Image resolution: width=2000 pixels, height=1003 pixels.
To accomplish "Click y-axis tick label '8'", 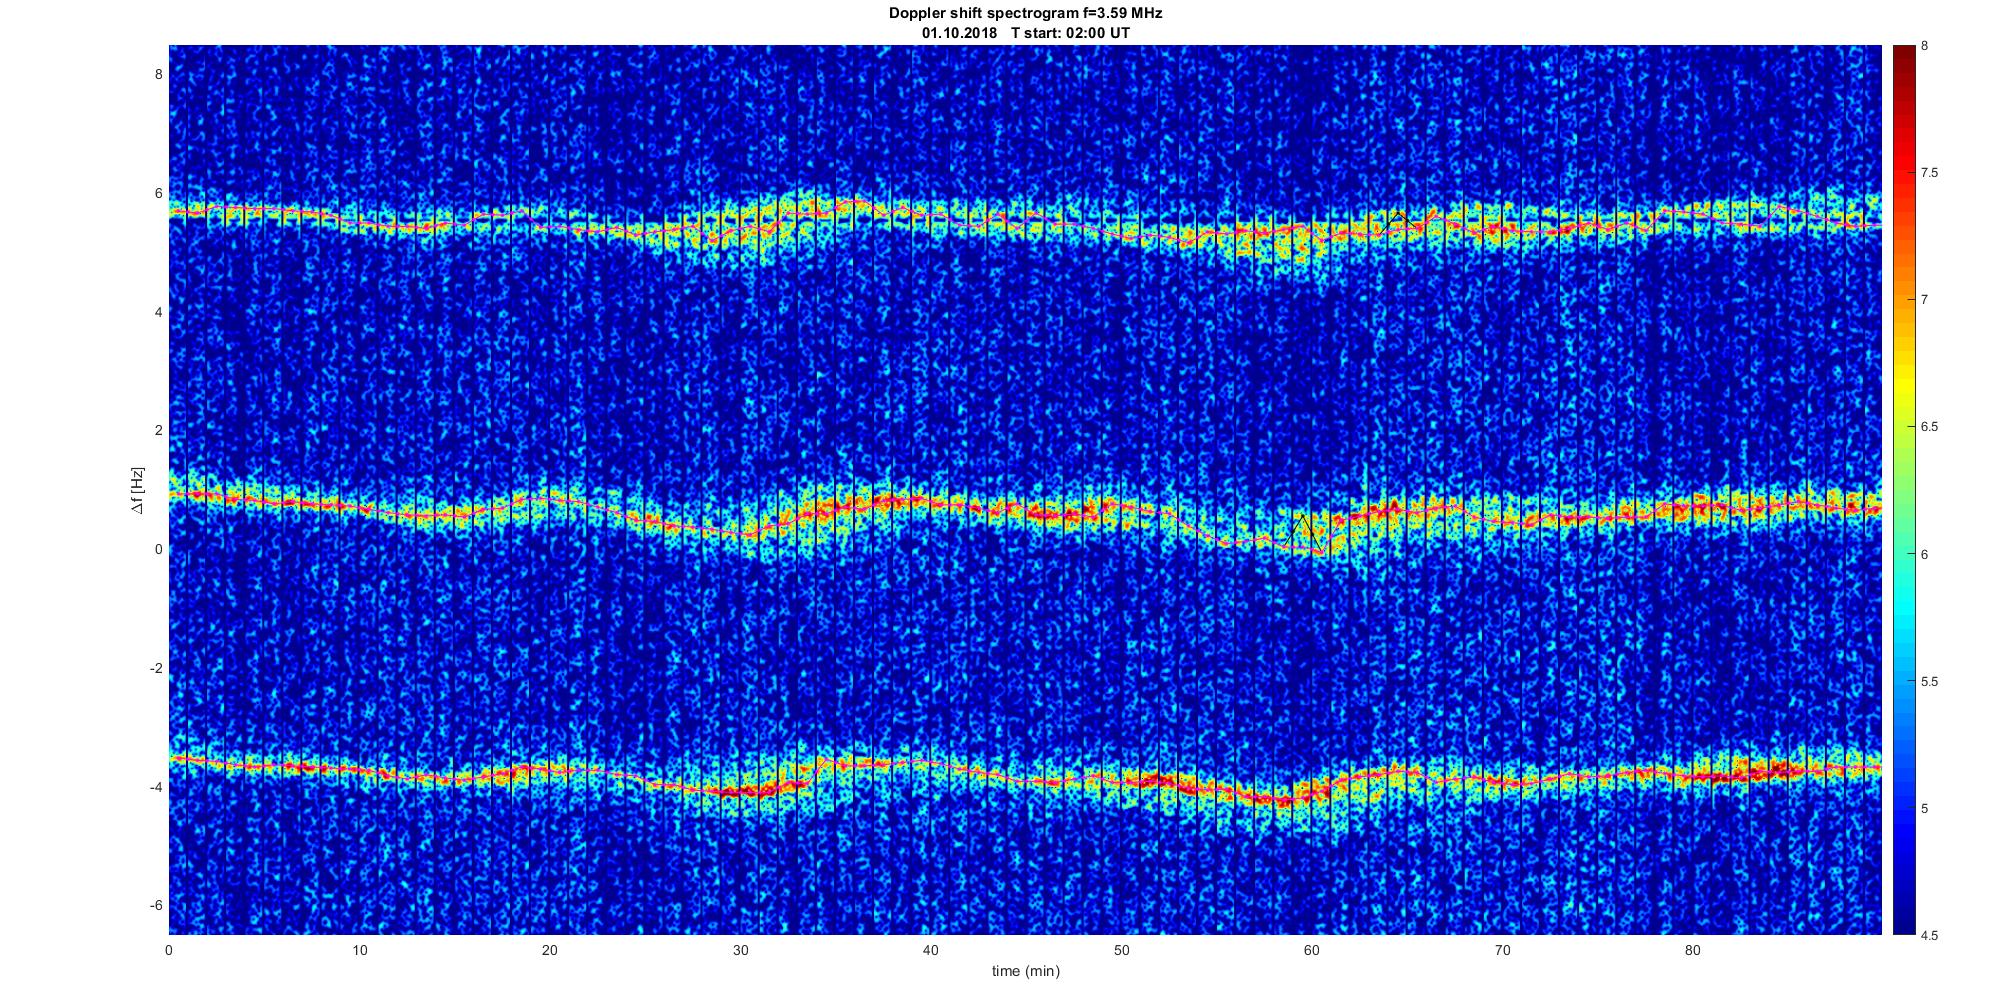I will click(x=158, y=74).
